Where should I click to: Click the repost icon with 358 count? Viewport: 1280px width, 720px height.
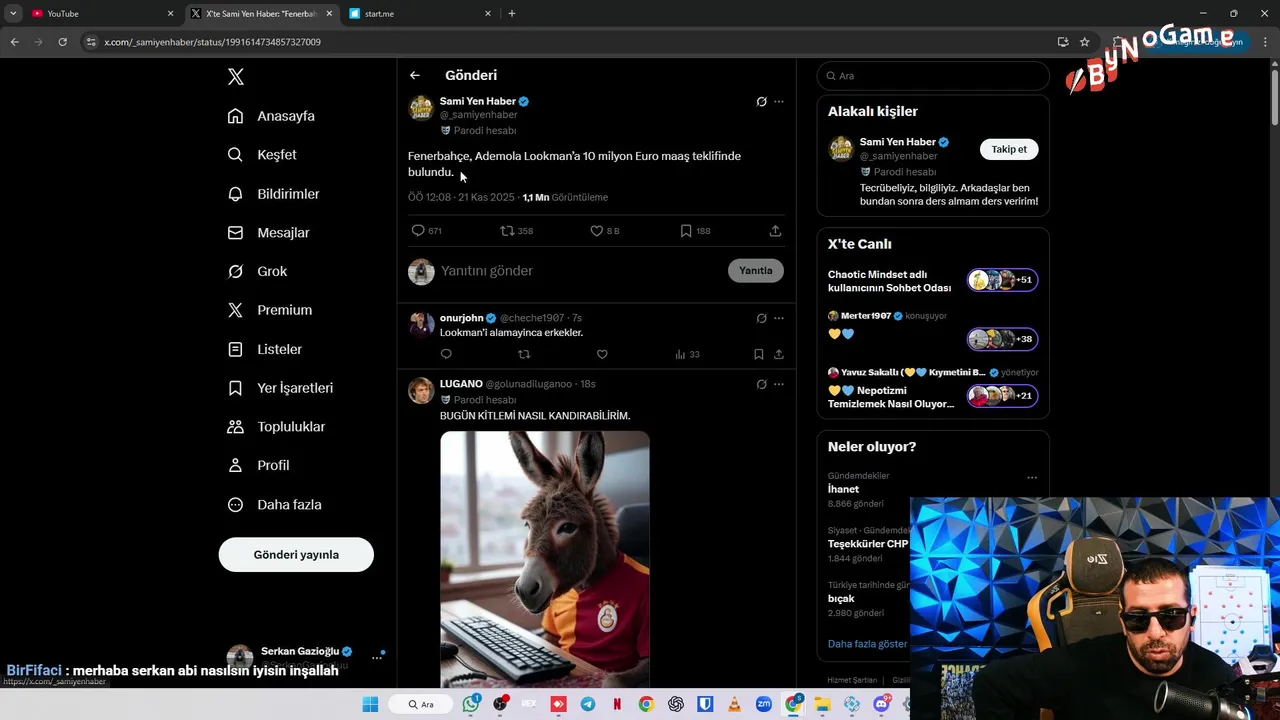coord(517,231)
